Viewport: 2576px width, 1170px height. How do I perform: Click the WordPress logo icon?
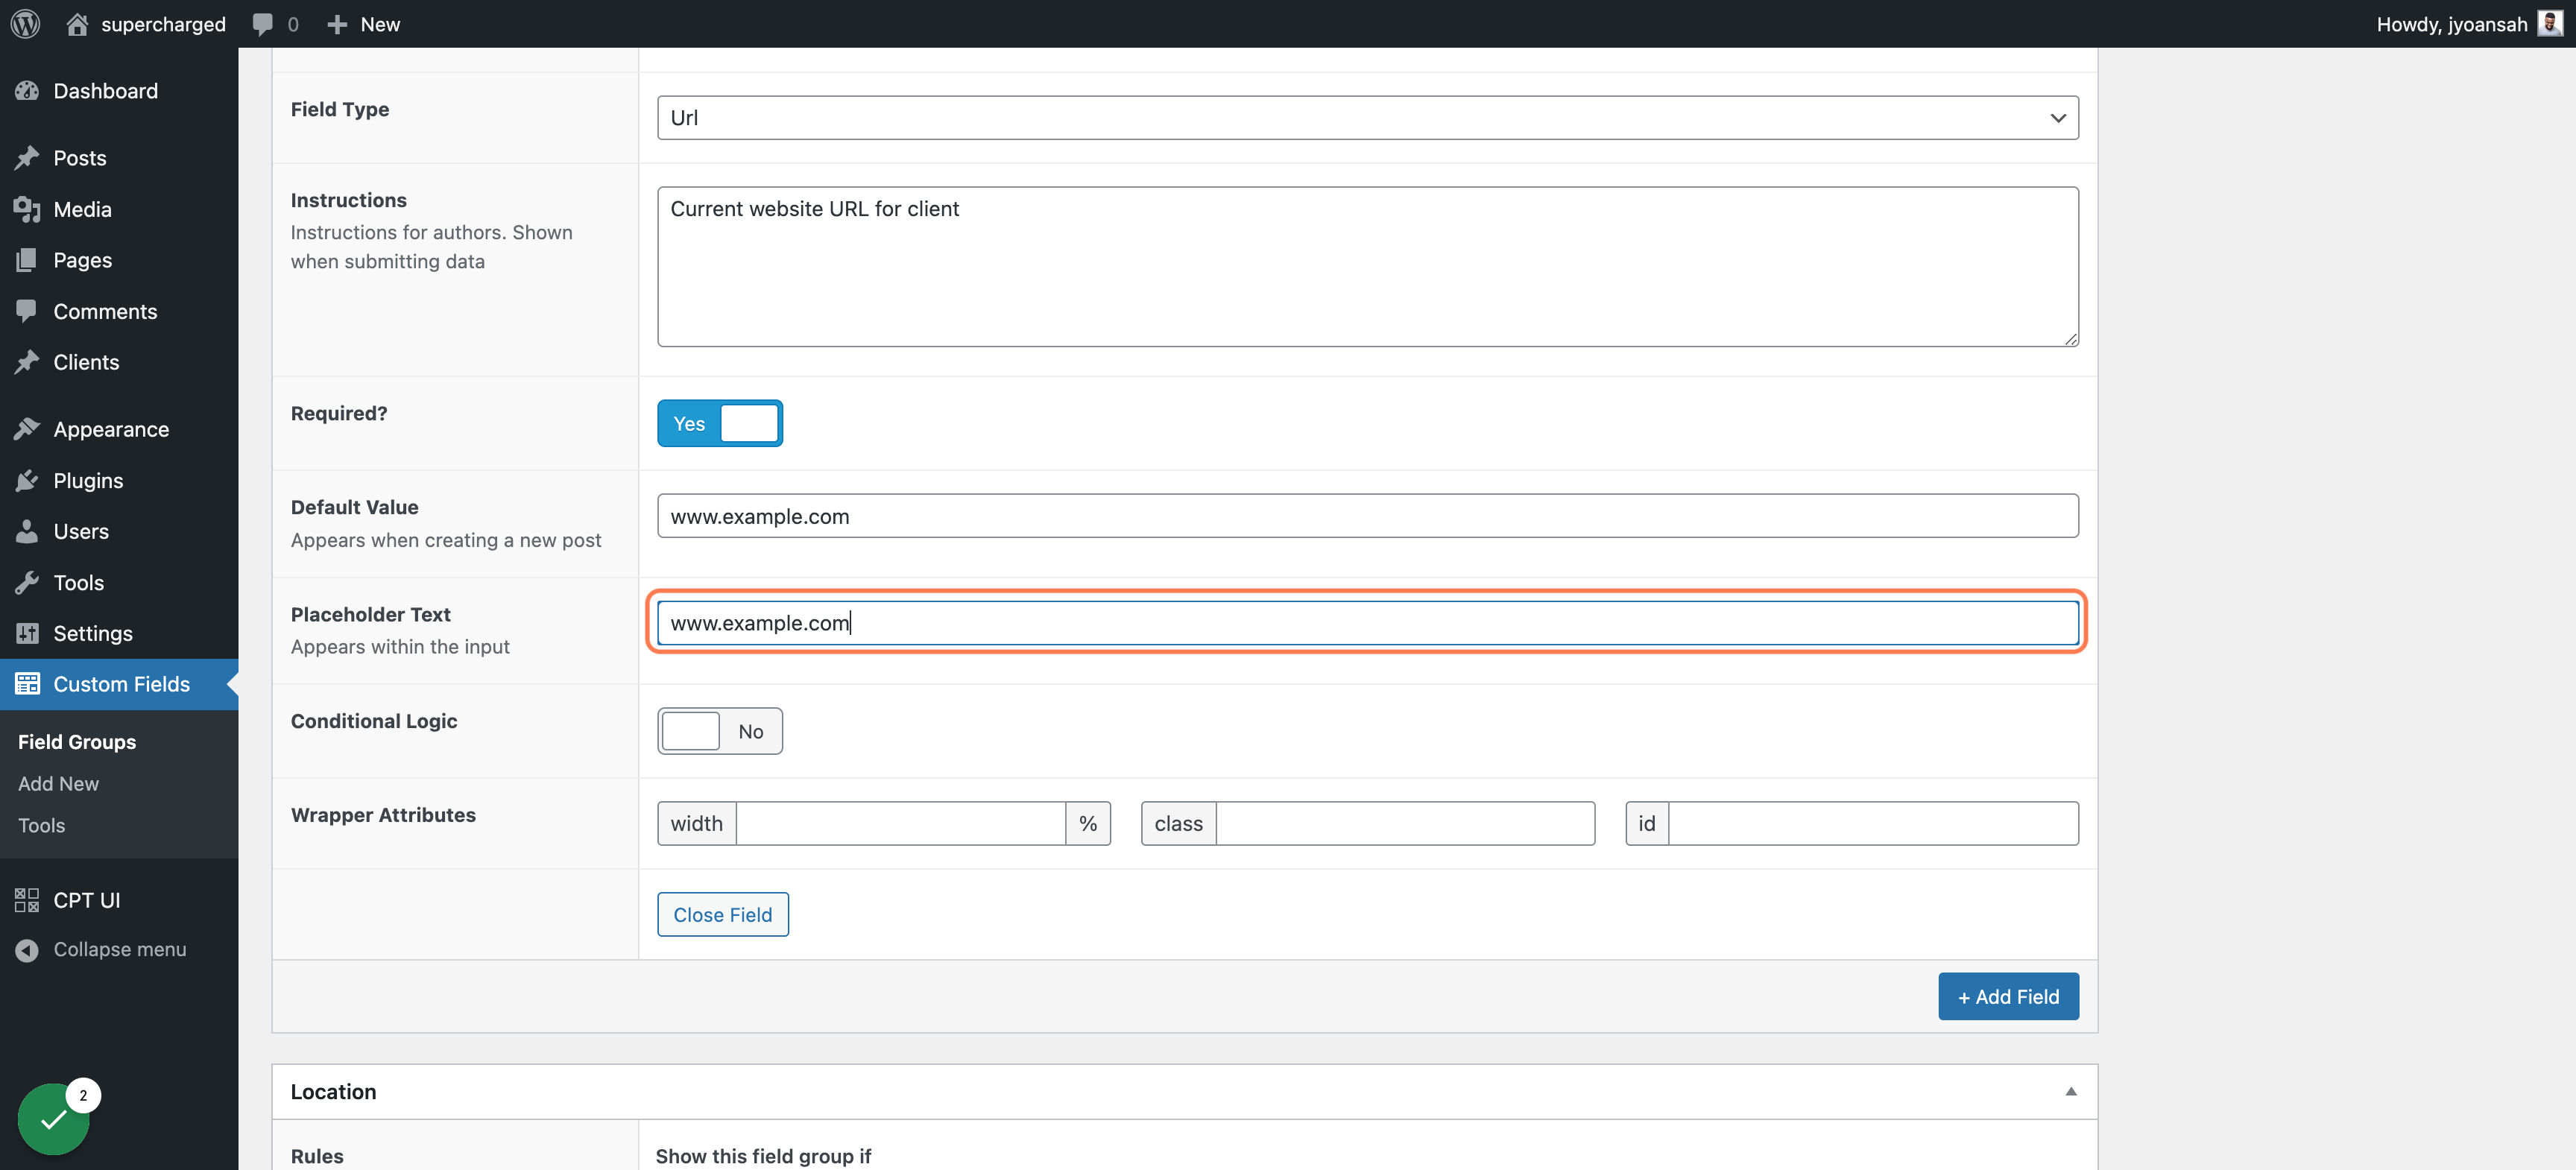tap(25, 23)
